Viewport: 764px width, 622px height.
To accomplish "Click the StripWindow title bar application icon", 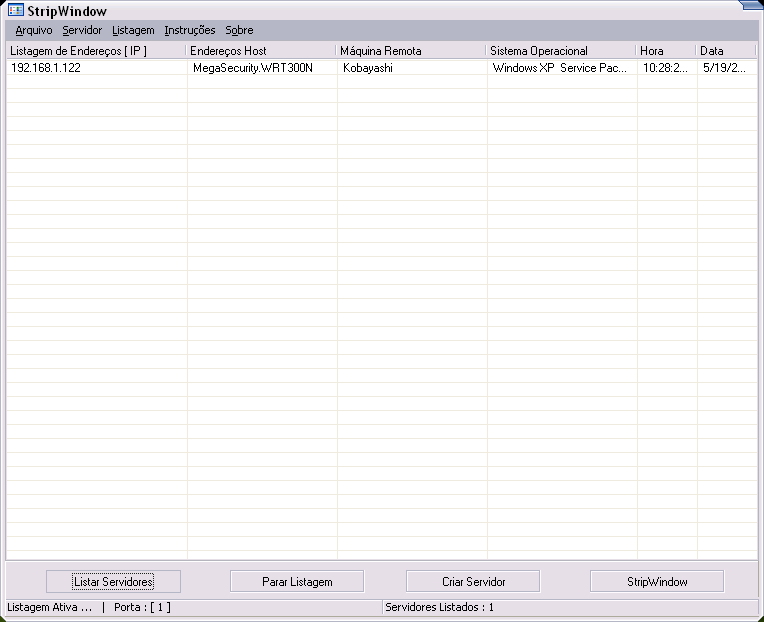I will (x=15, y=11).
